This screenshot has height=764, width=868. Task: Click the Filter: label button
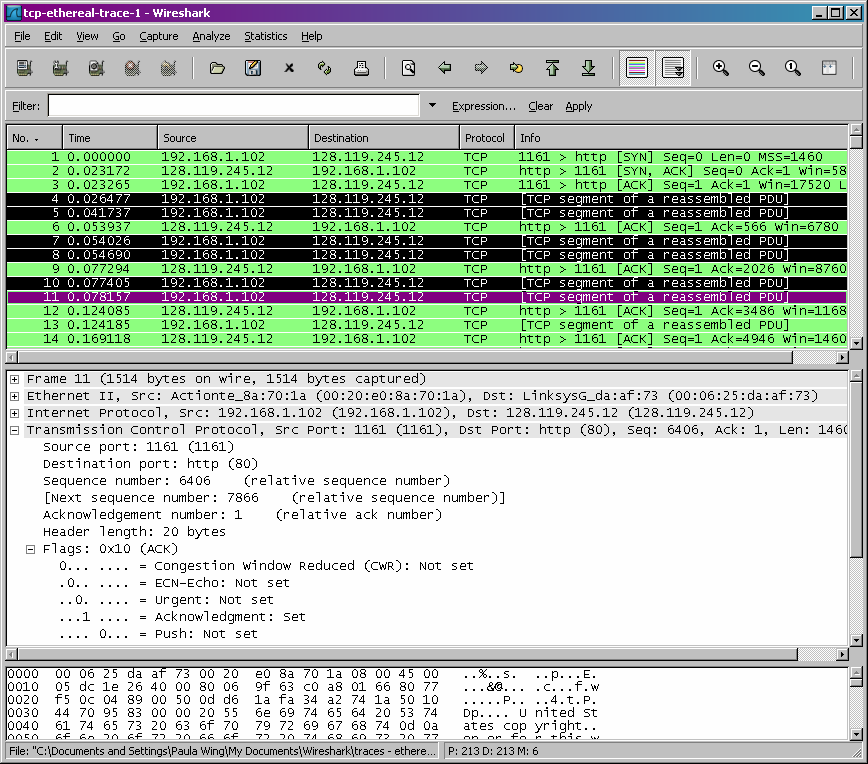[x=26, y=106]
